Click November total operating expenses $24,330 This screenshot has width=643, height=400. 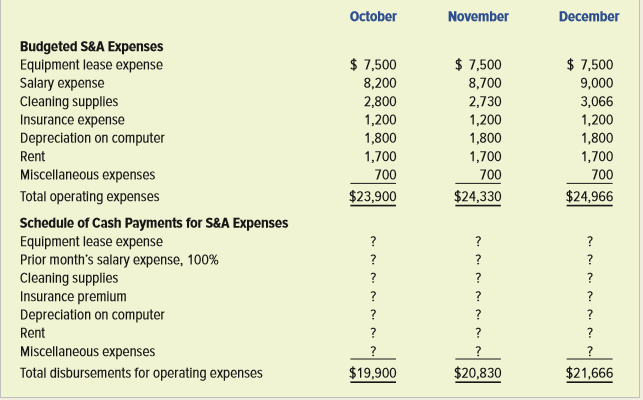click(478, 197)
